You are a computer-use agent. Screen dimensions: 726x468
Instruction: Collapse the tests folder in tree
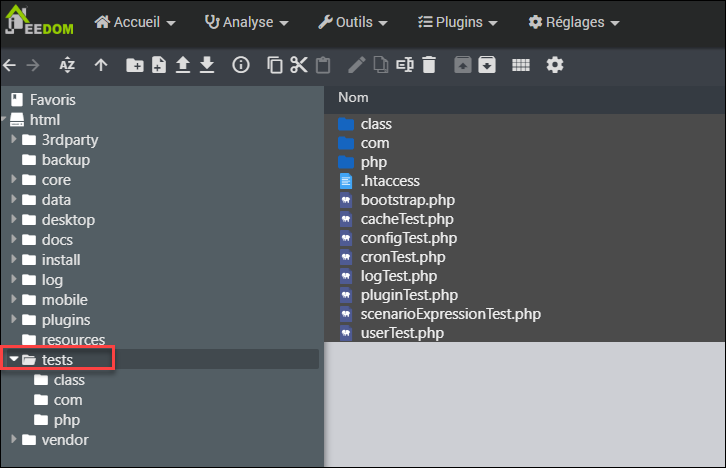pyautogui.click(x=13, y=359)
